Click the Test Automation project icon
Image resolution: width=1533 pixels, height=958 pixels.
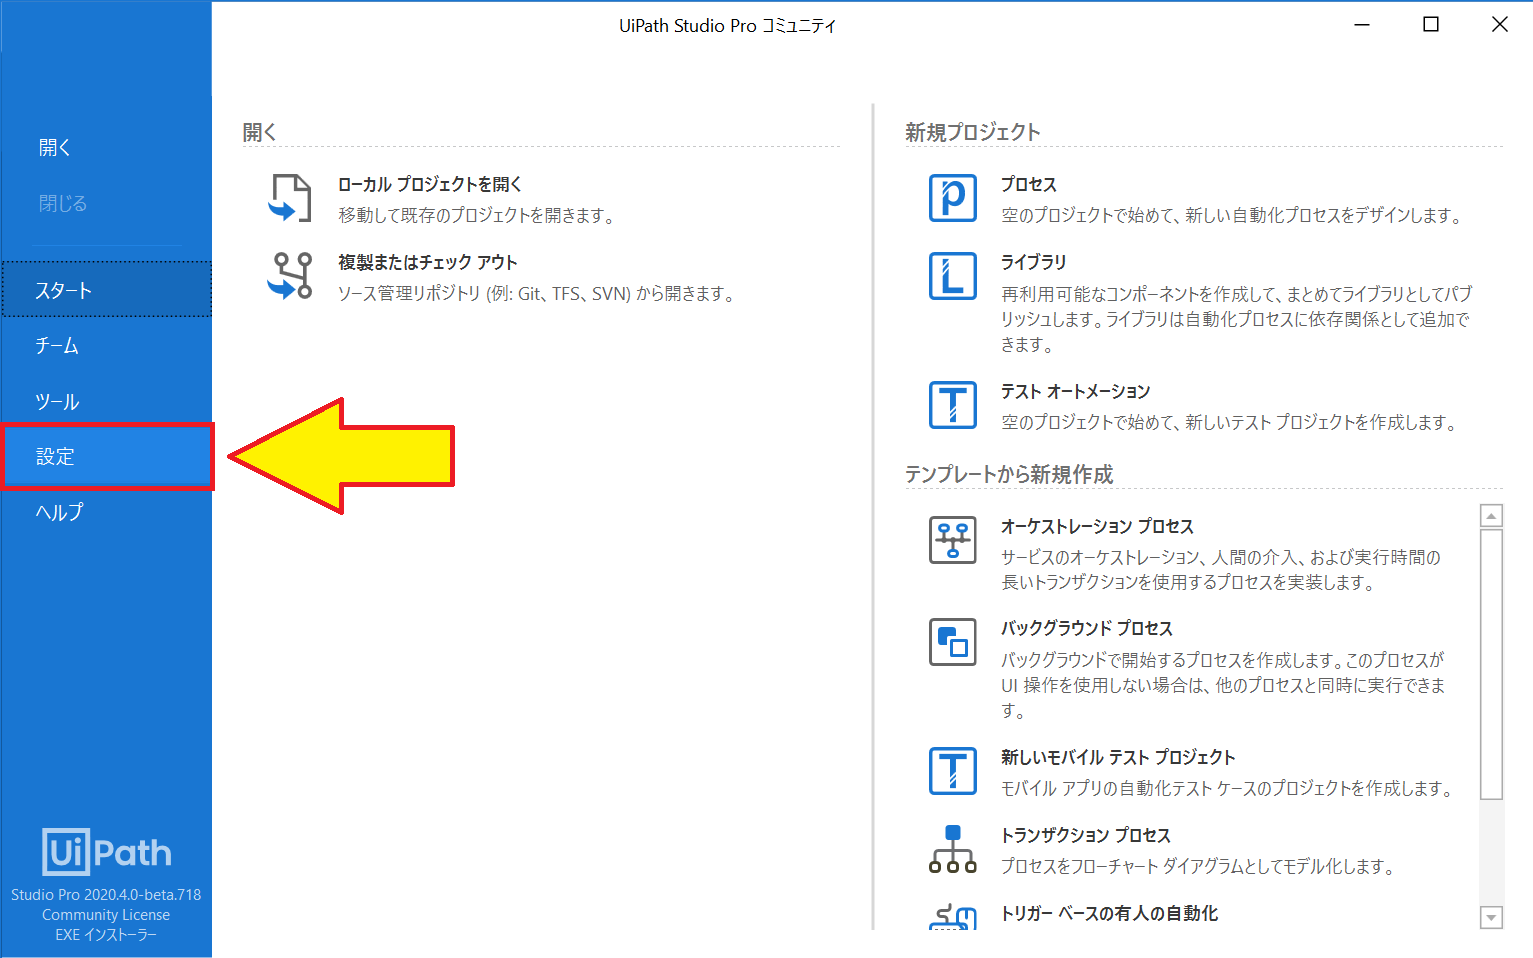coord(953,405)
